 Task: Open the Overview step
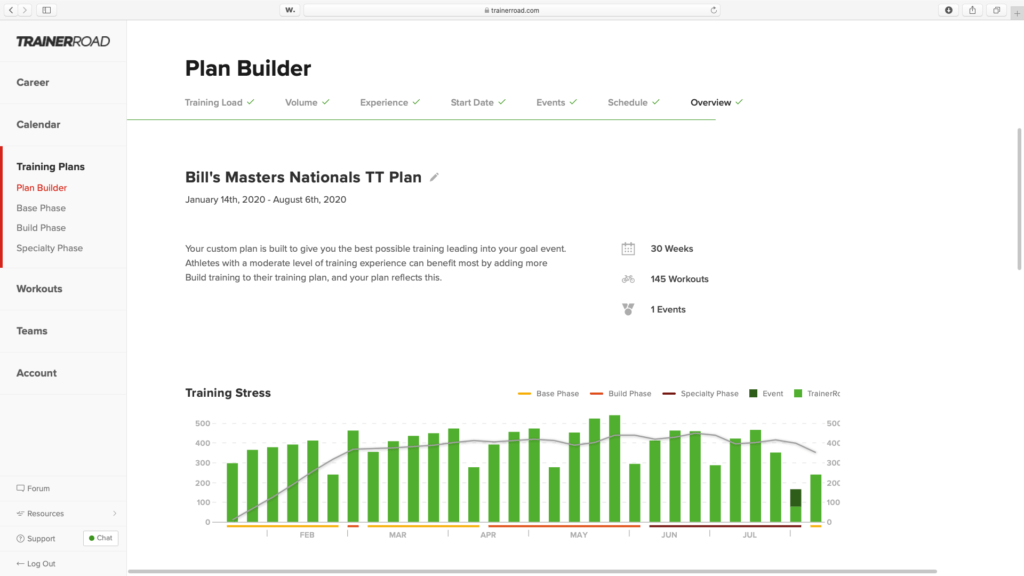(716, 103)
